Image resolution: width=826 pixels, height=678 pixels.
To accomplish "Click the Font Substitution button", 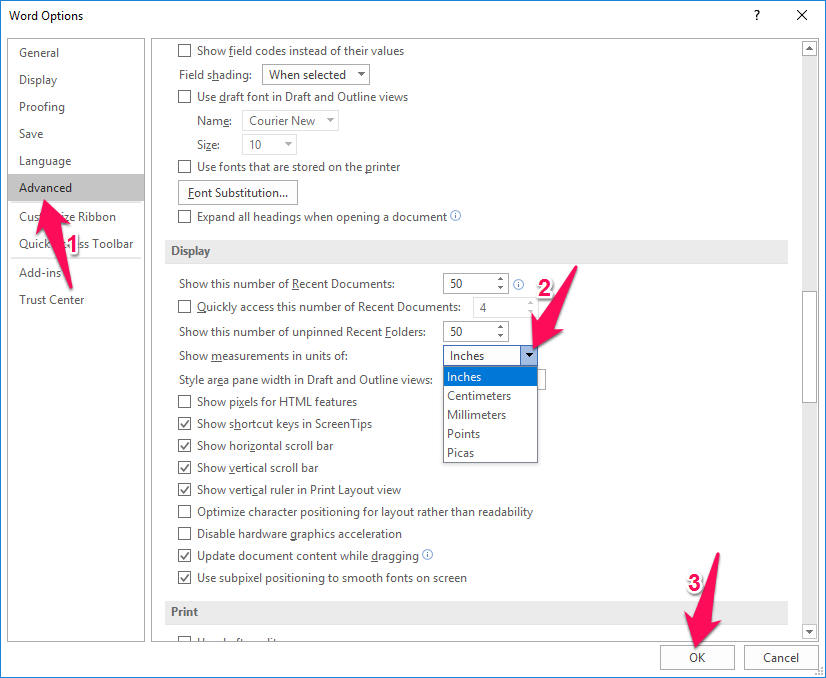I will [x=237, y=193].
